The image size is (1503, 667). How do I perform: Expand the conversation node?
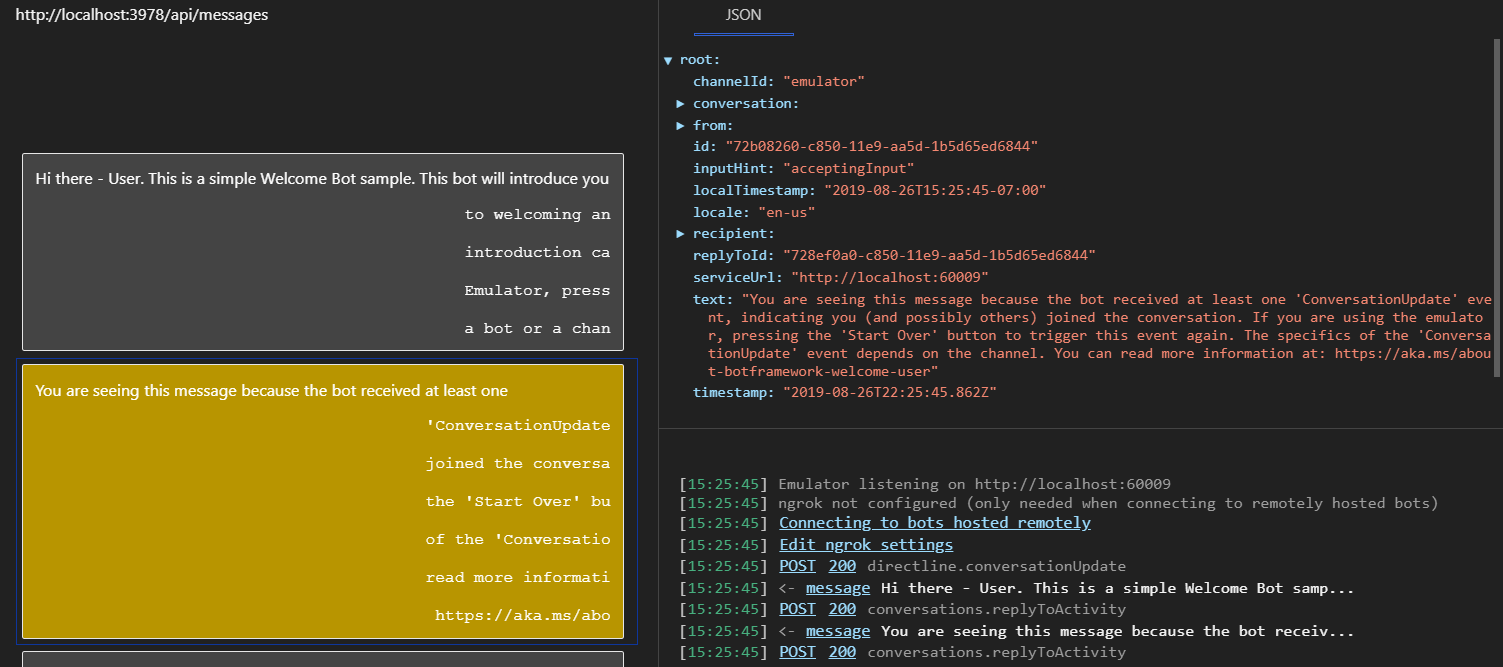pos(680,103)
